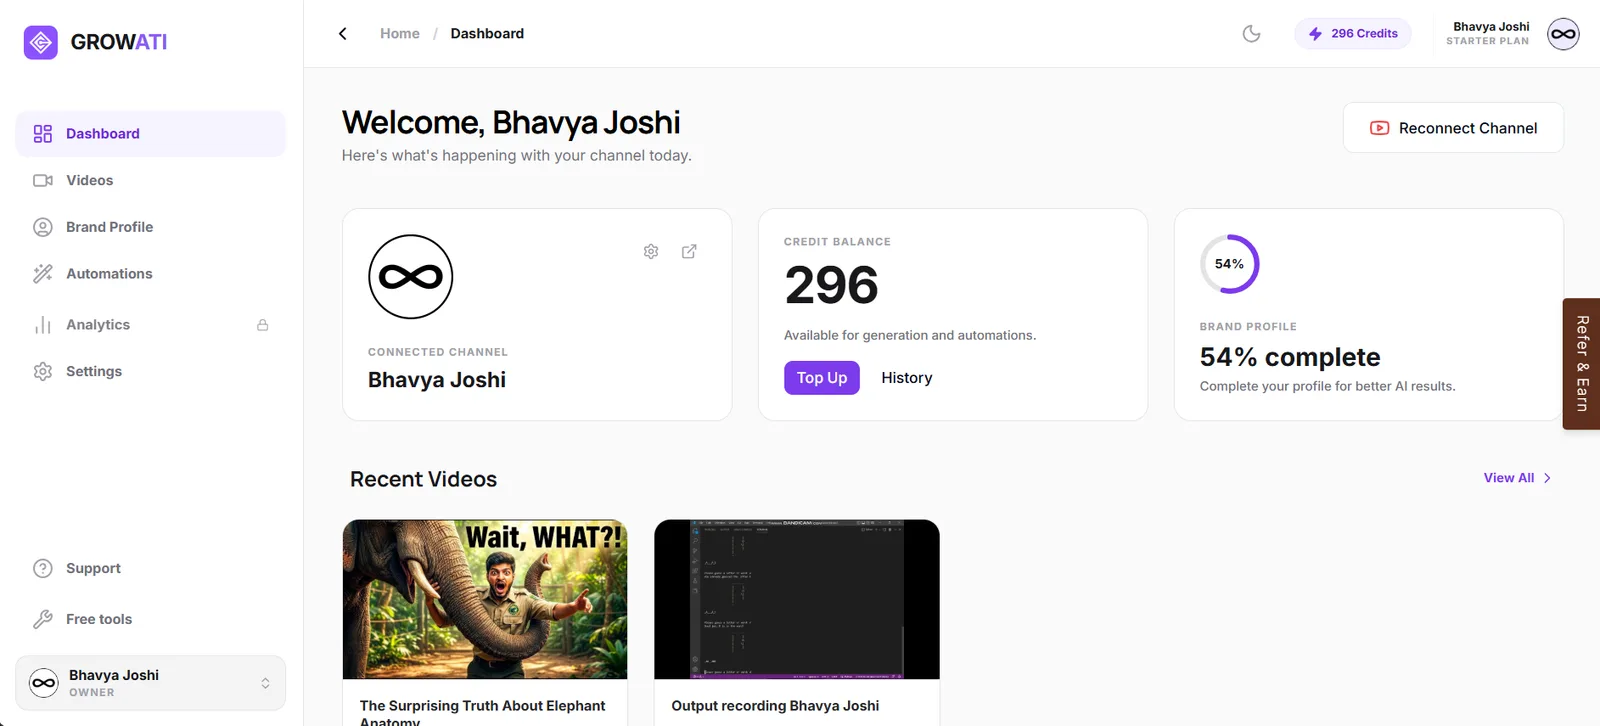Expand the Bhavya Joshi Owner account switcher
Image resolution: width=1600 pixels, height=726 pixels.
pos(150,683)
